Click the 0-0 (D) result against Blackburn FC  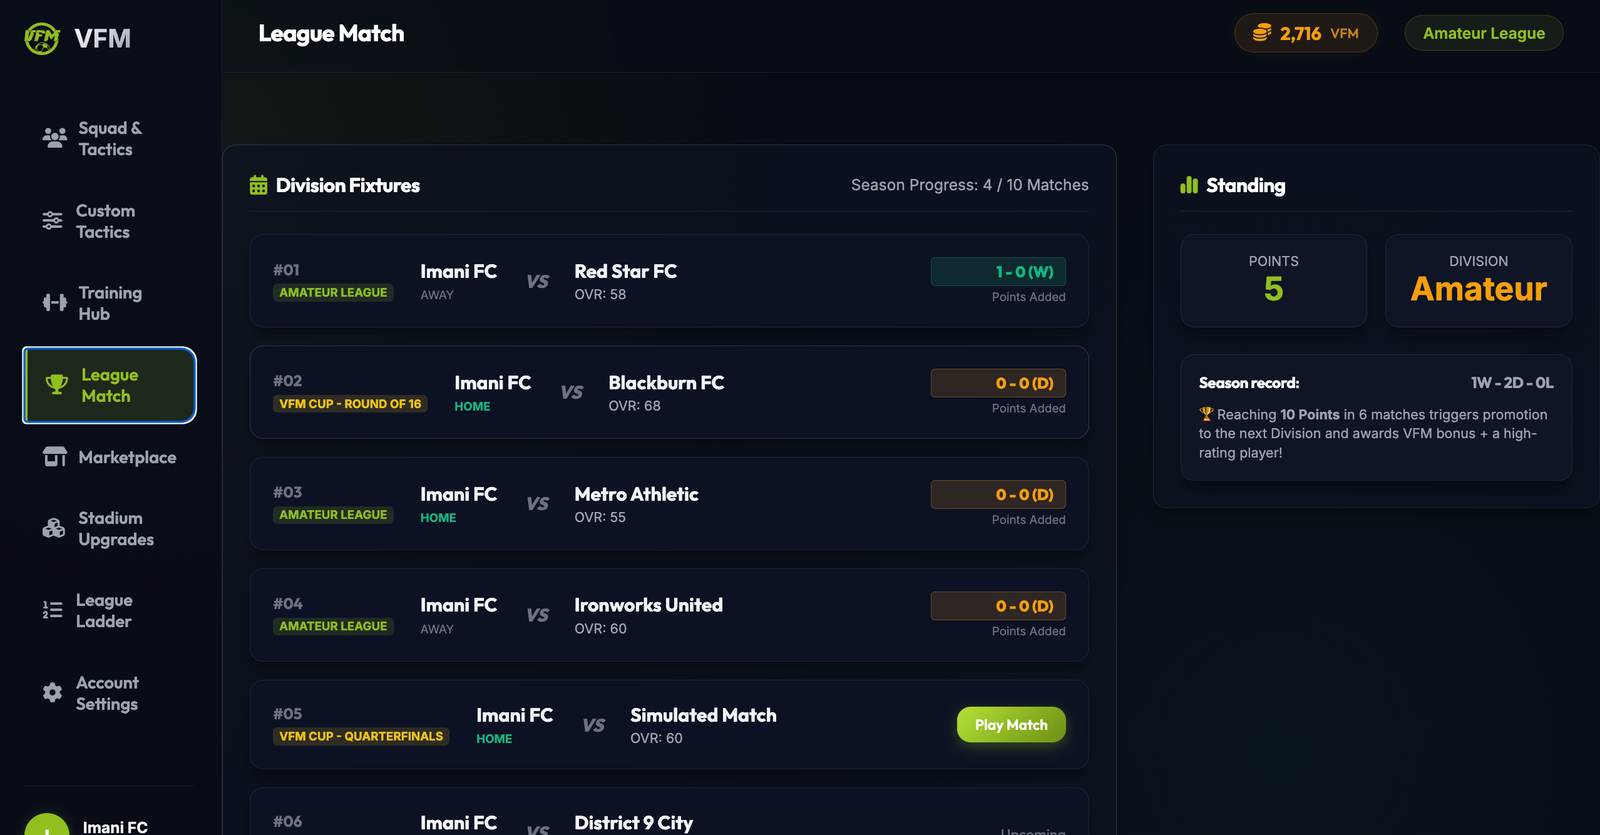pos(998,383)
